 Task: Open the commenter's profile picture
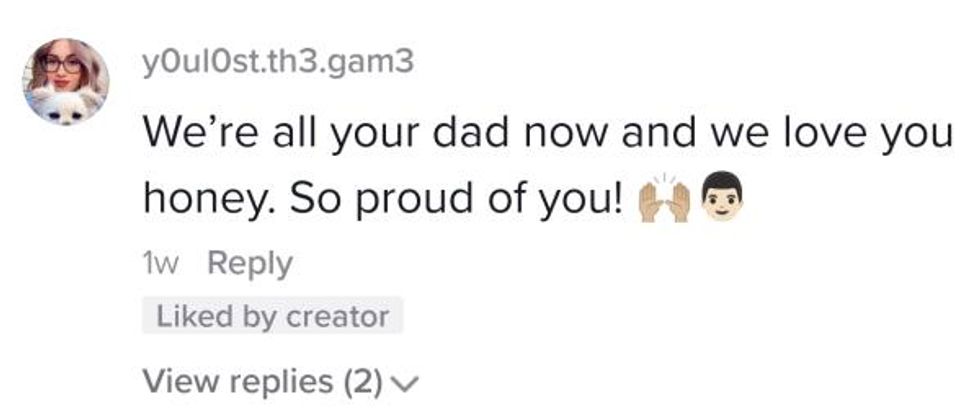[66, 82]
